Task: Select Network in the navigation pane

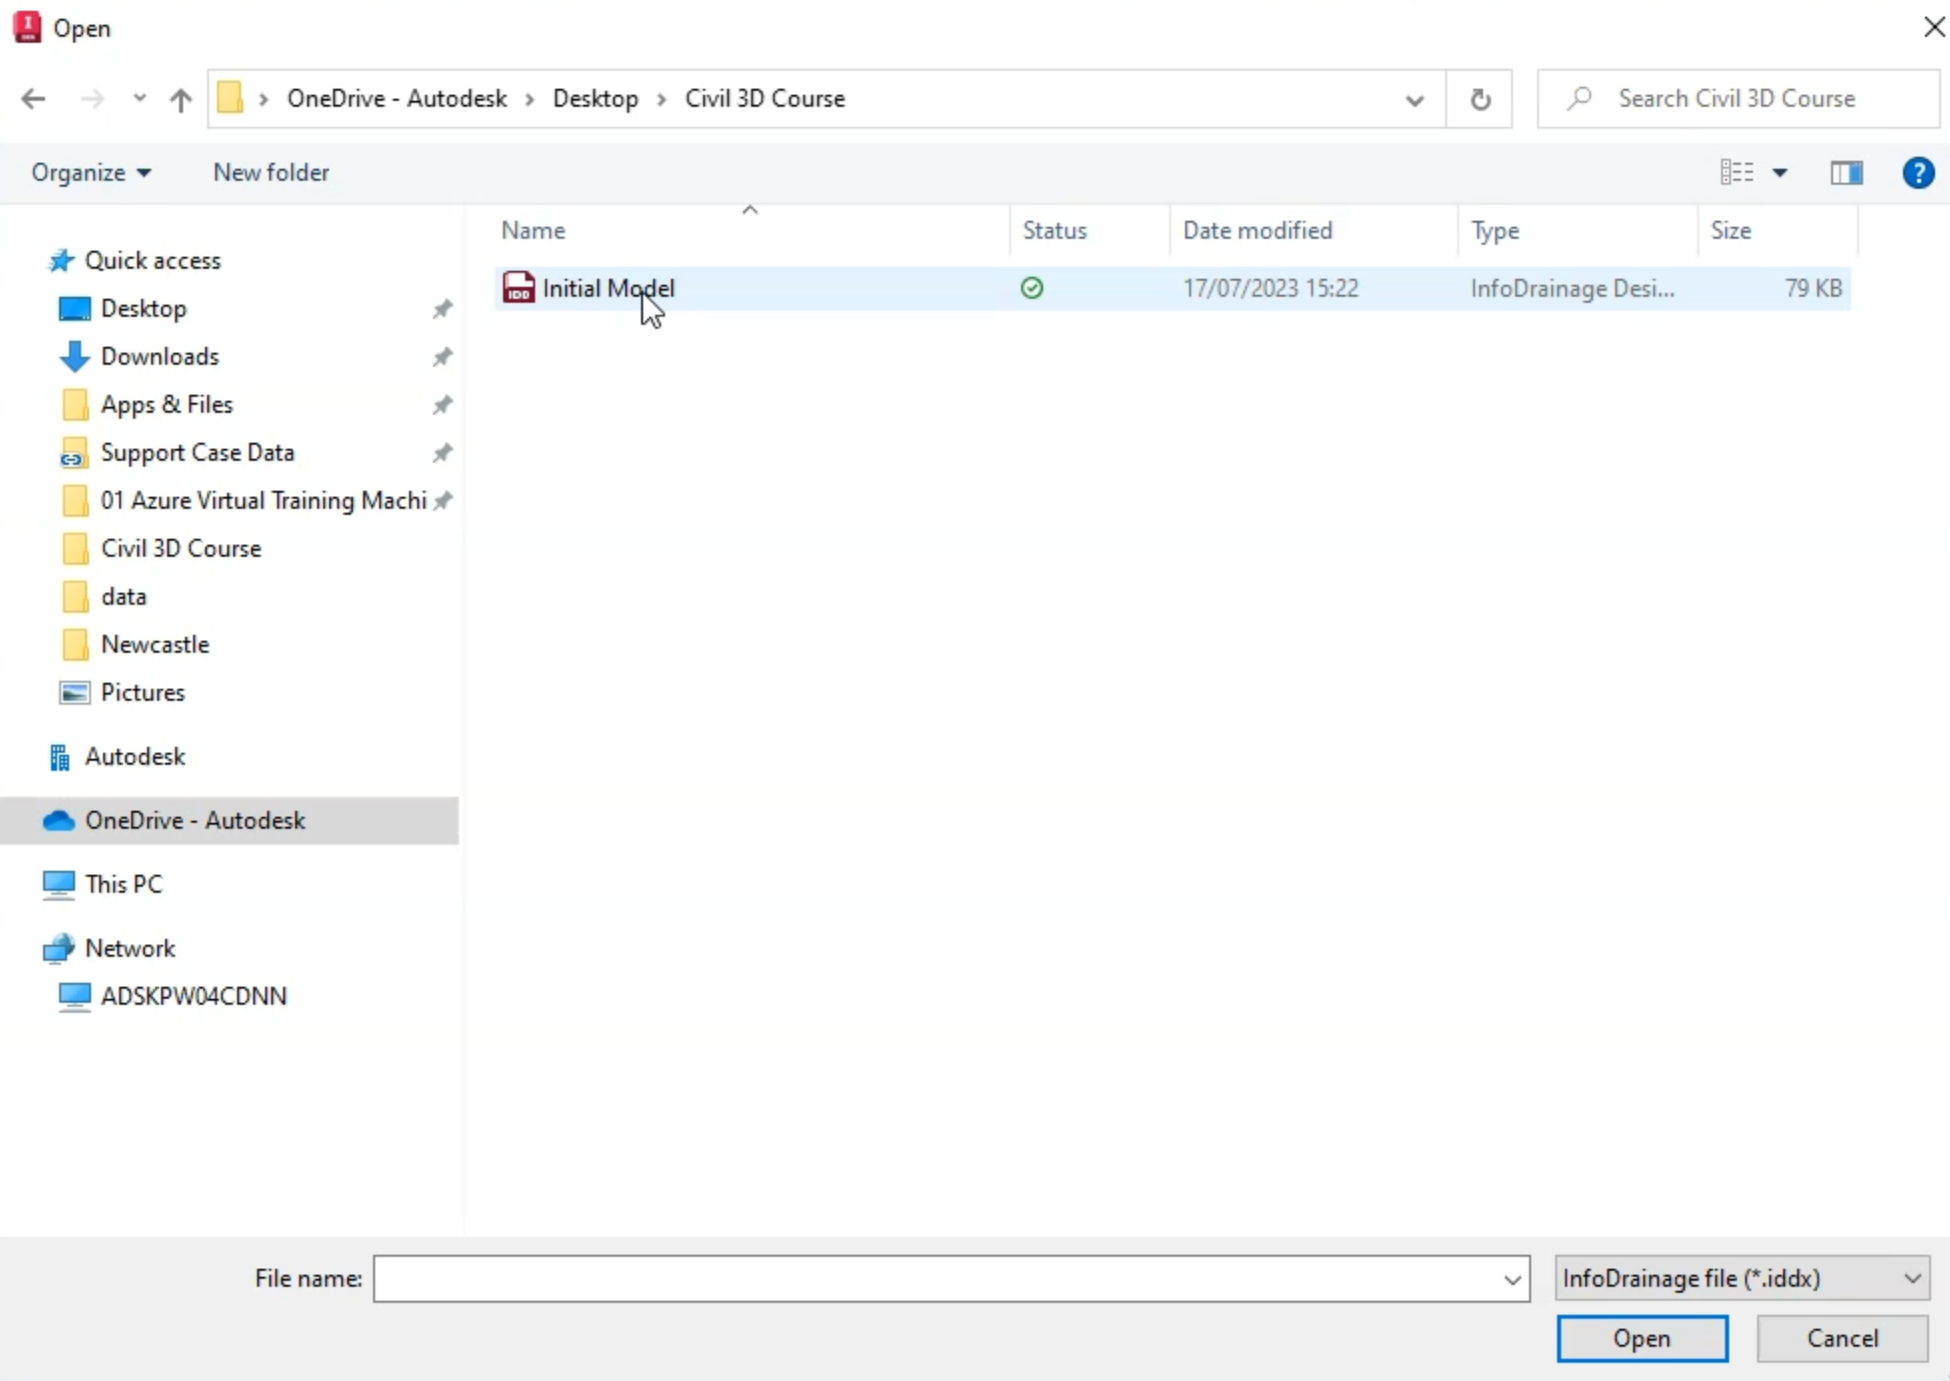Action: click(129, 948)
